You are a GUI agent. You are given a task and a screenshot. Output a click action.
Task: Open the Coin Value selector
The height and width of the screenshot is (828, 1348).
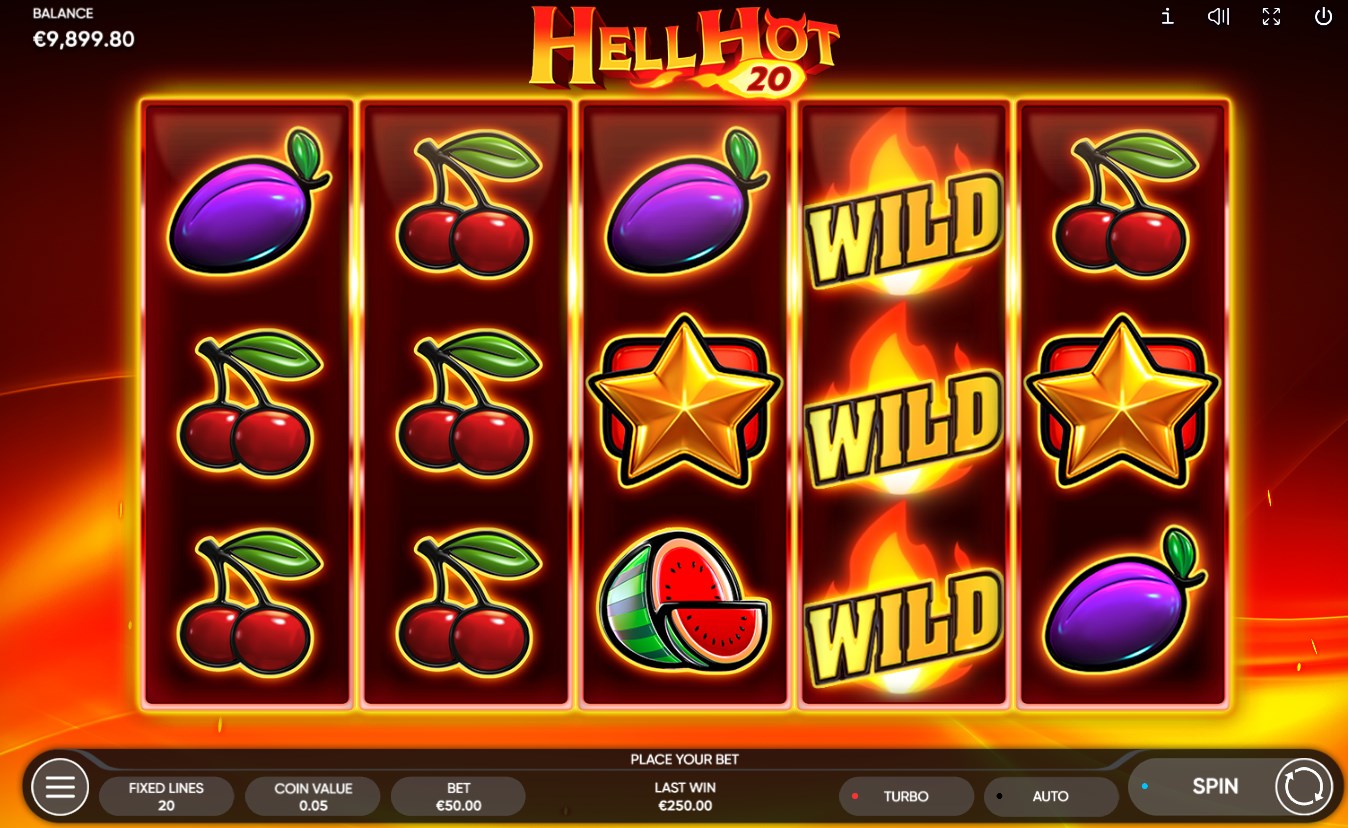(313, 796)
